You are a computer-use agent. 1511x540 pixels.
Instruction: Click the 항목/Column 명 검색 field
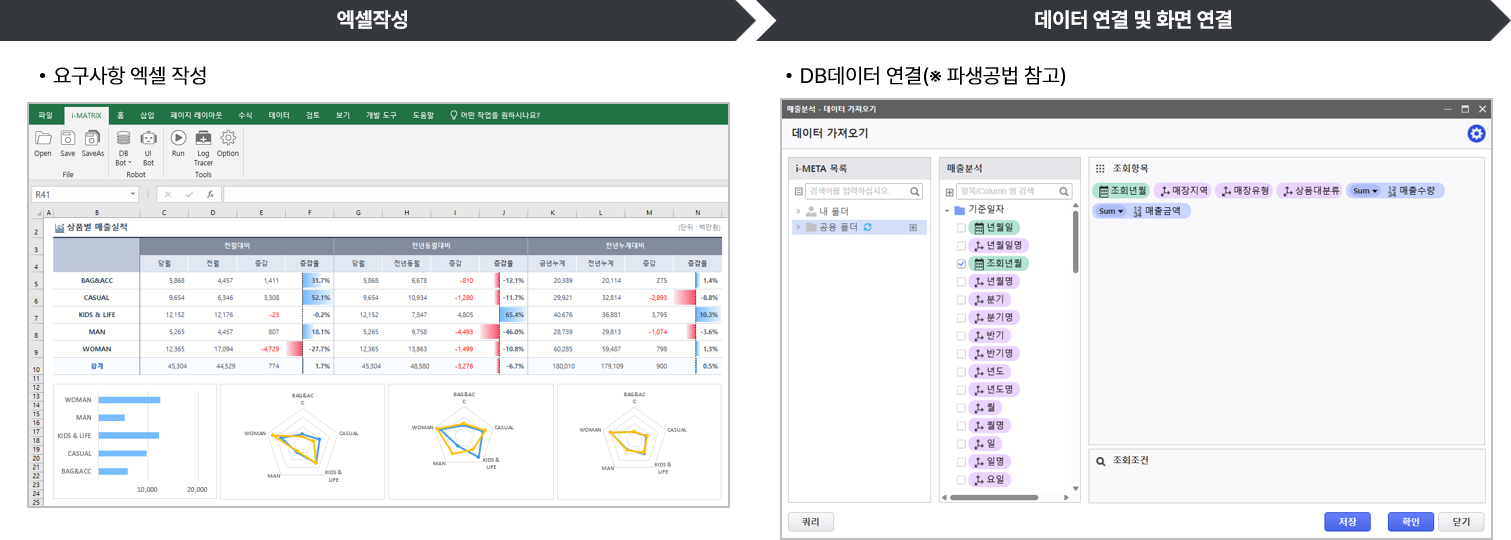pos(1013,191)
